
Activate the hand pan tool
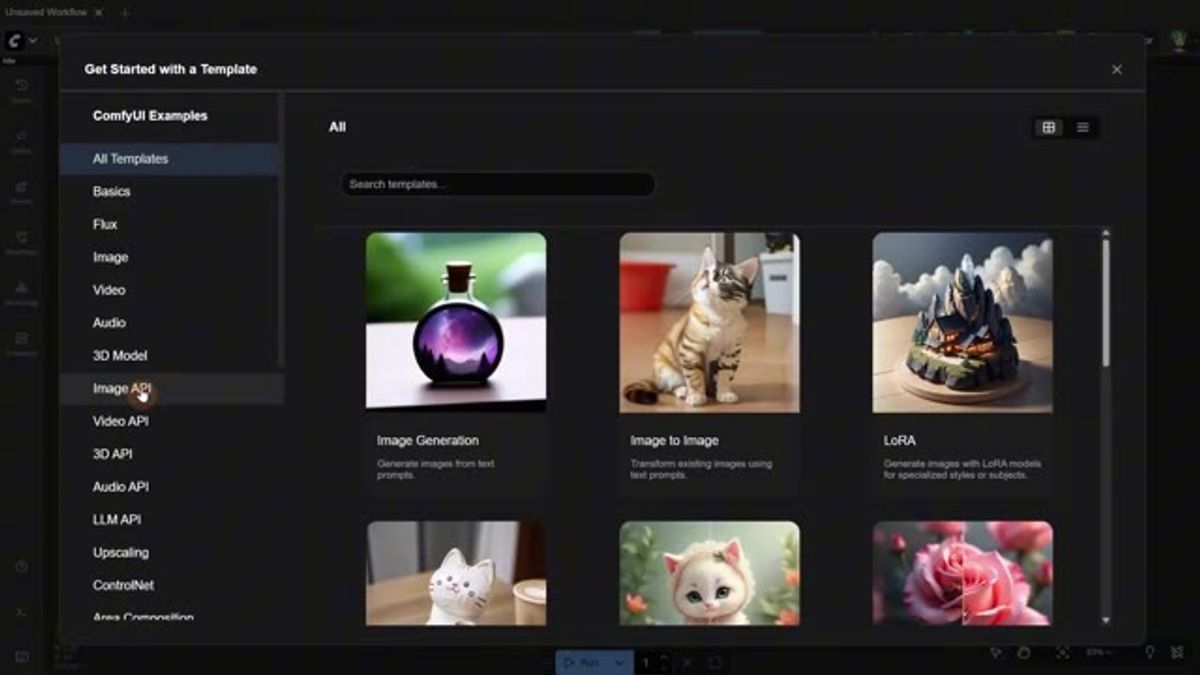coord(1024,652)
